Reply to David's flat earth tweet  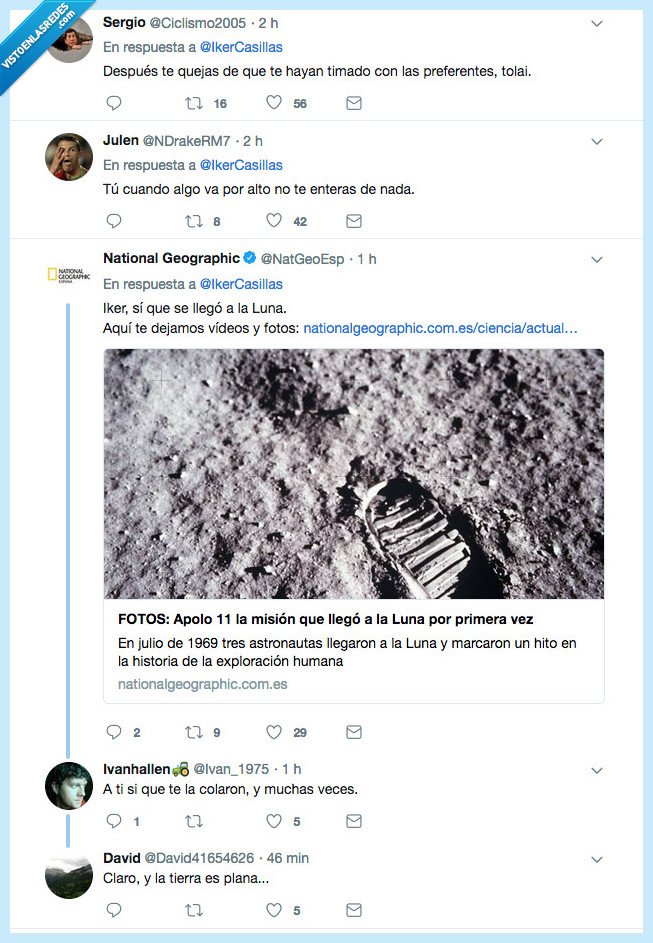(x=113, y=910)
